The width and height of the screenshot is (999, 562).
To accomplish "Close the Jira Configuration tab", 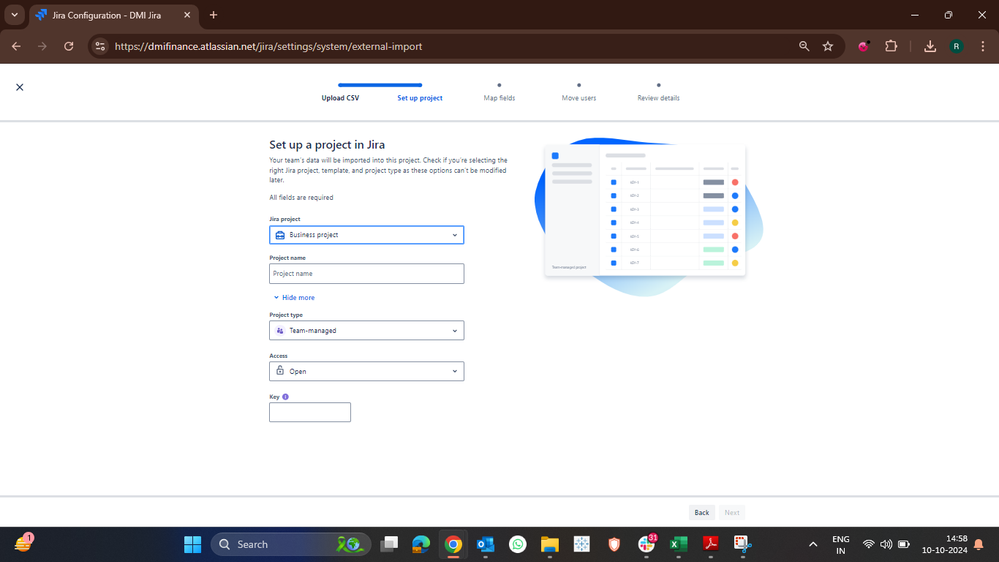I will pyautogui.click(x=187, y=15).
